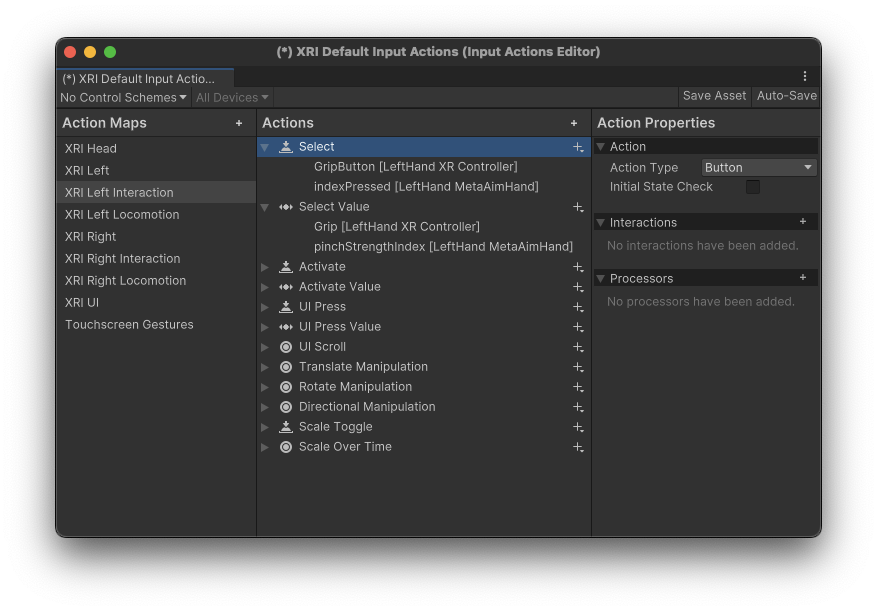Screen dimensions: 877x611
Task: Open the kebab options menu
Action: click(x=805, y=76)
